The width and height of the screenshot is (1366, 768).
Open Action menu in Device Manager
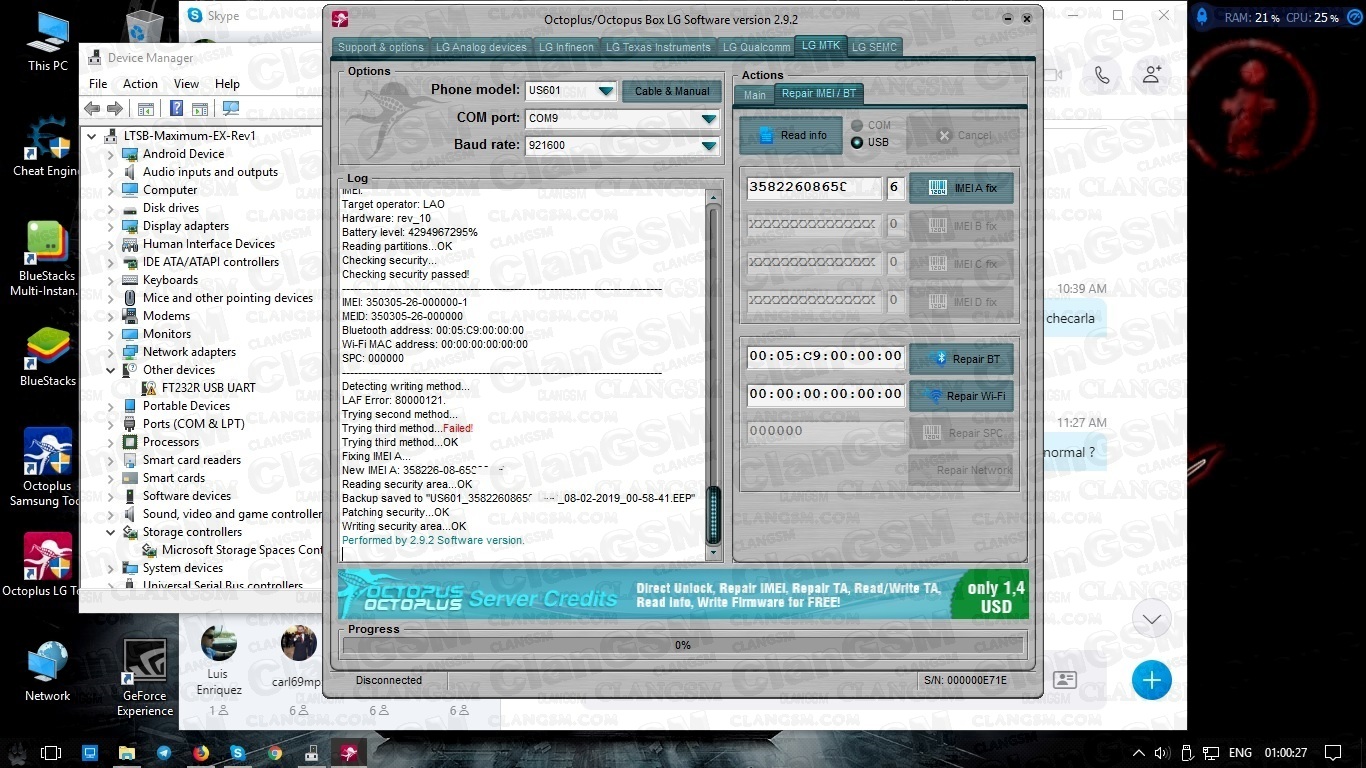point(140,84)
